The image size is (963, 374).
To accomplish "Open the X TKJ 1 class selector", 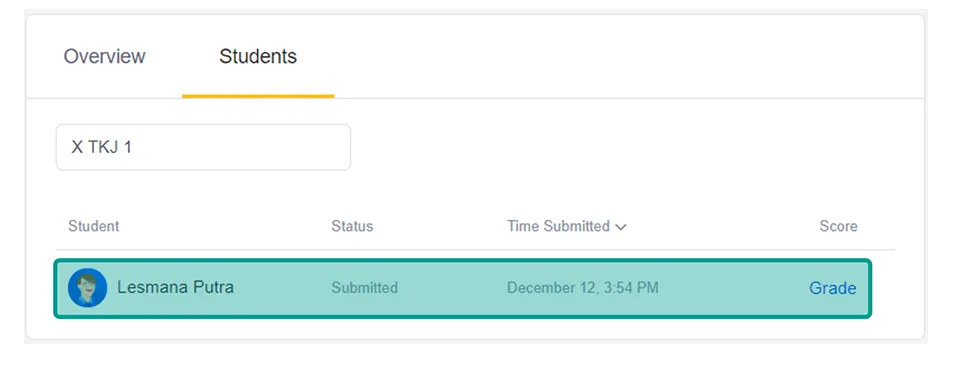I will point(203,147).
